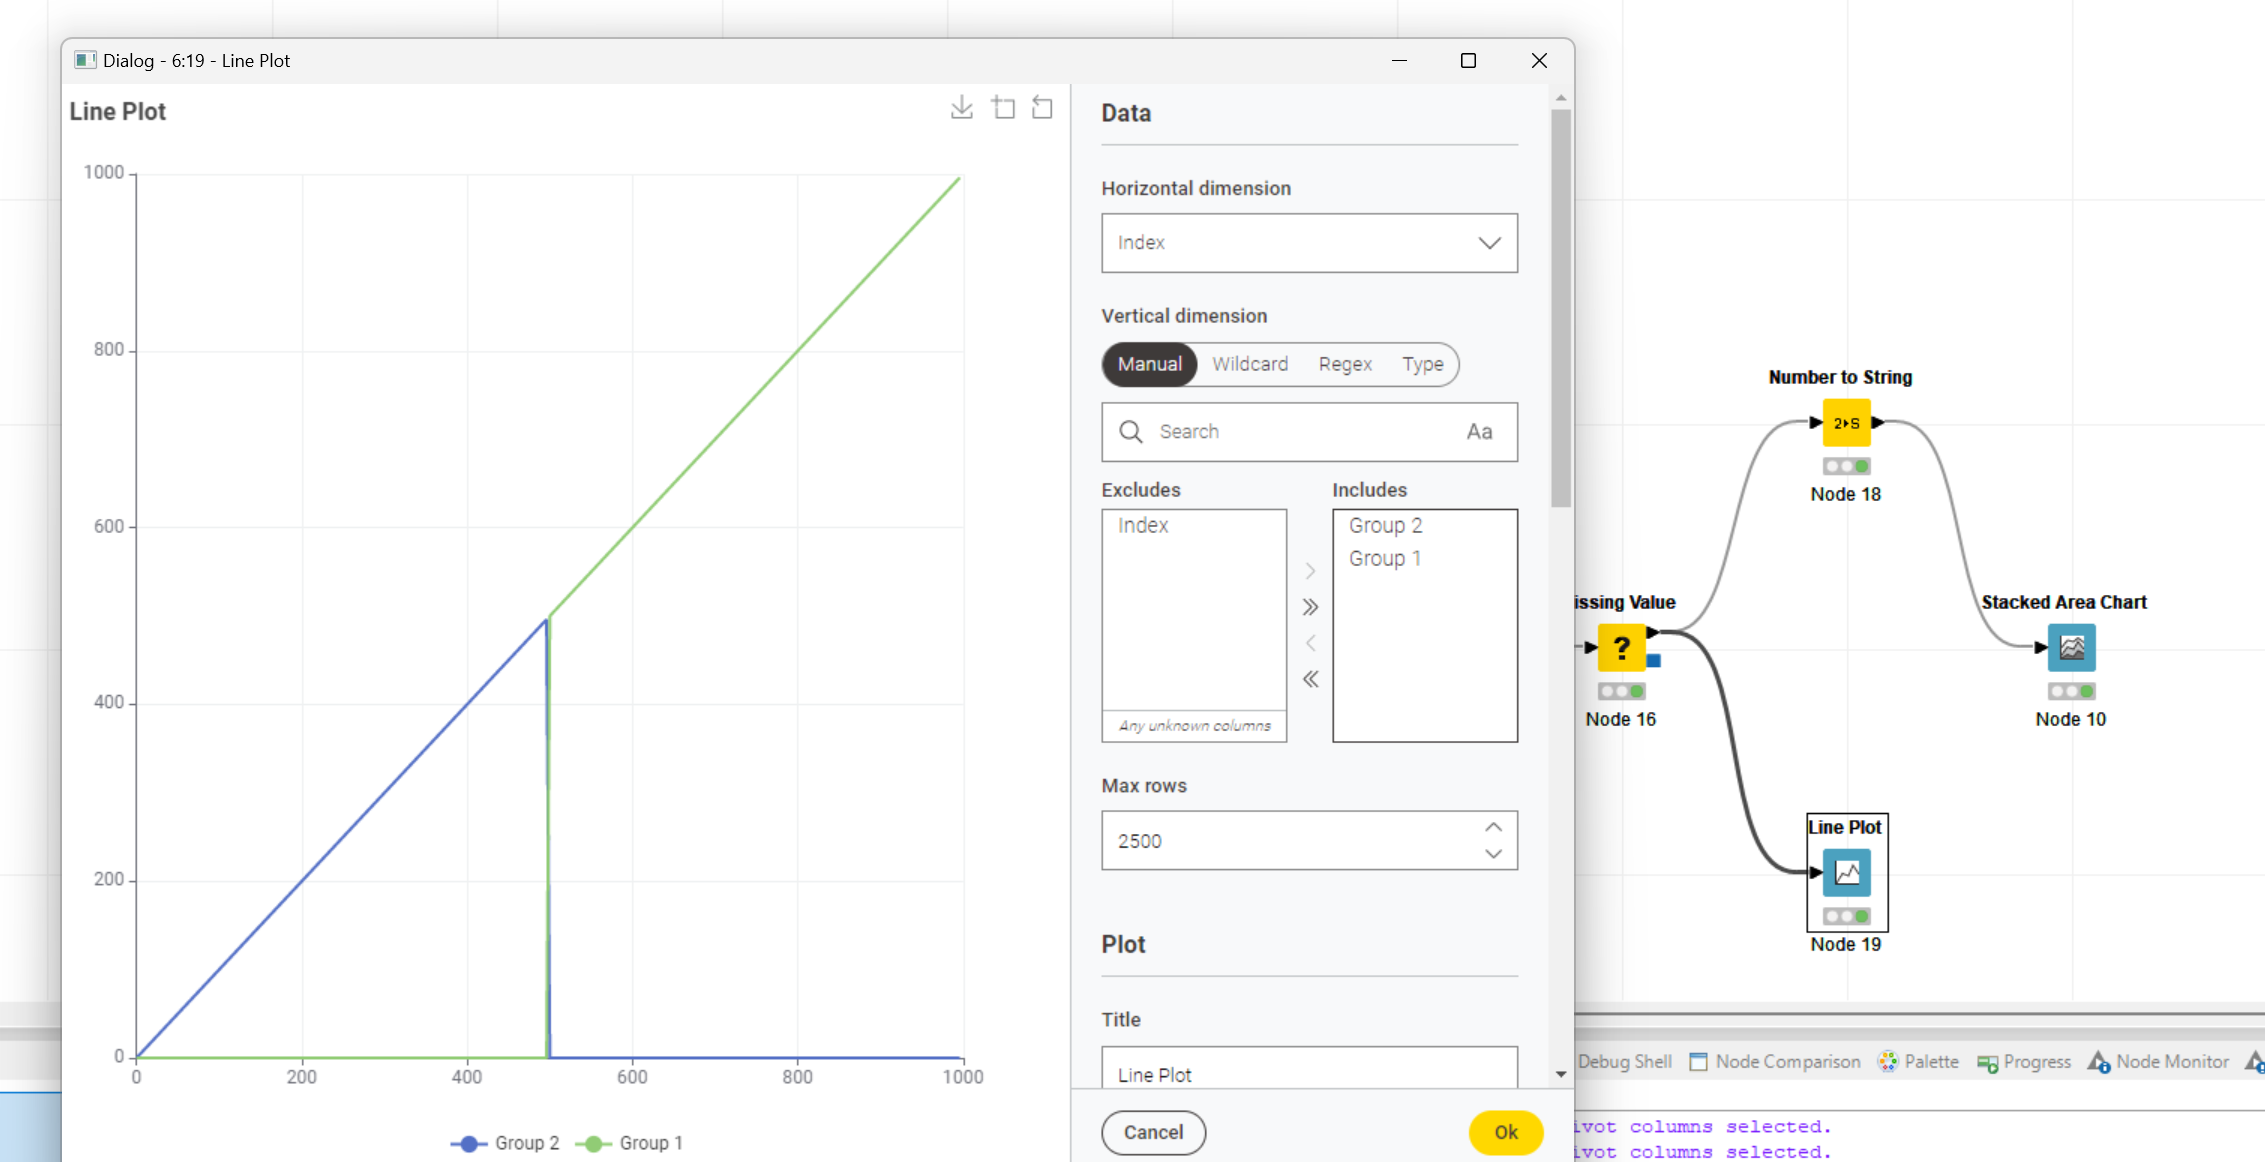The image size is (2265, 1162).
Task: Toggle Group 1 series in the legend
Action: 630,1143
